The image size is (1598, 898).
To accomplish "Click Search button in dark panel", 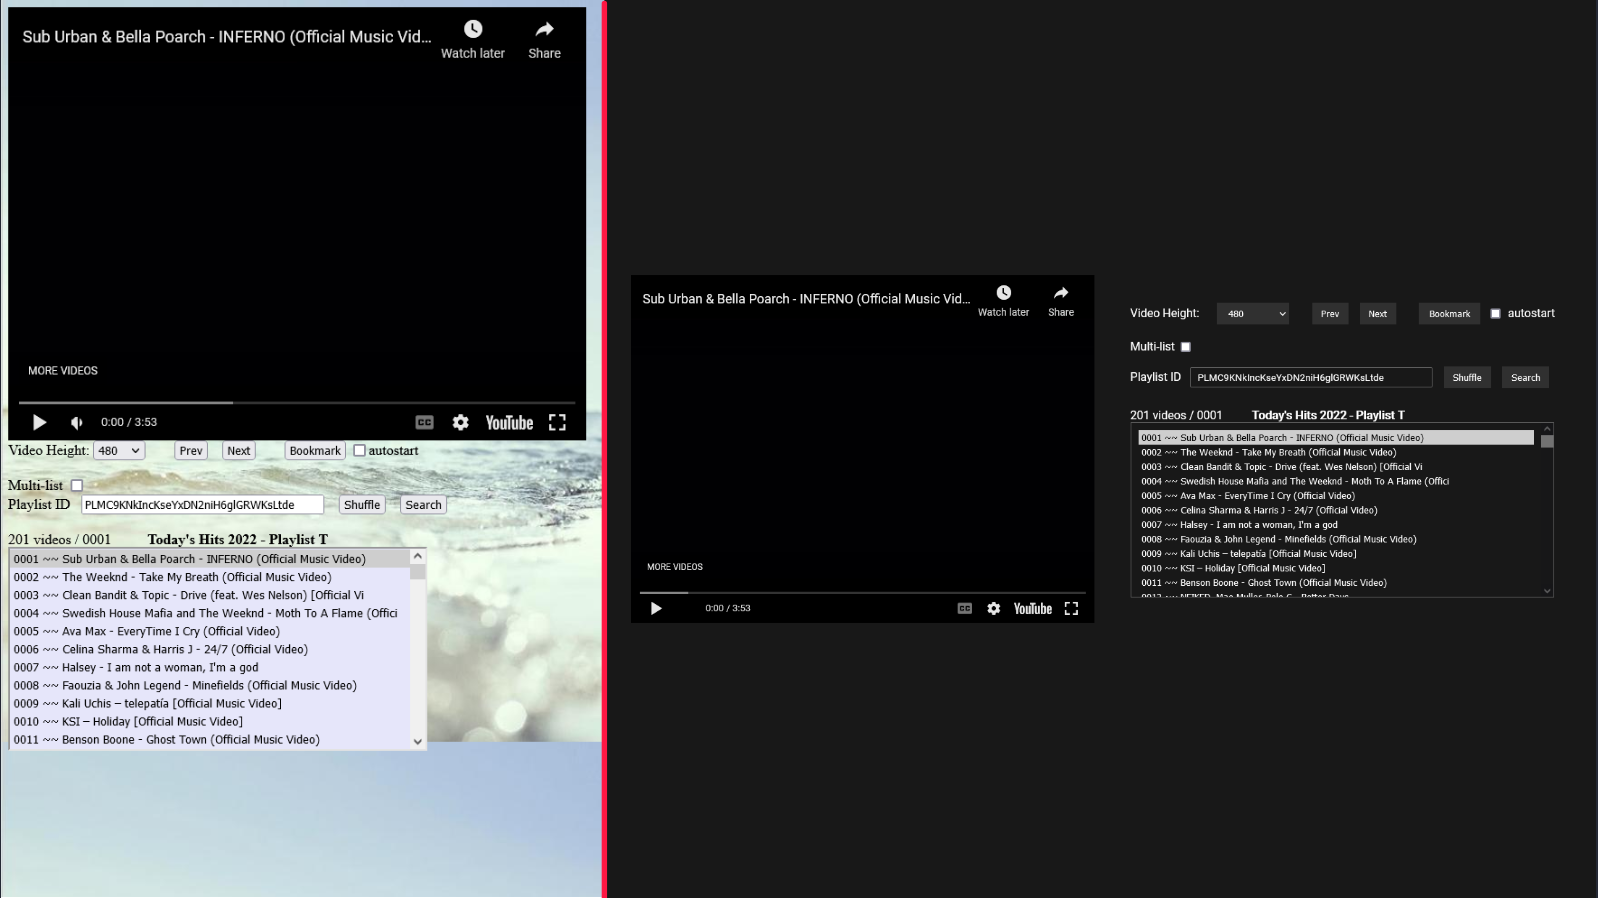I will click(x=1525, y=377).
